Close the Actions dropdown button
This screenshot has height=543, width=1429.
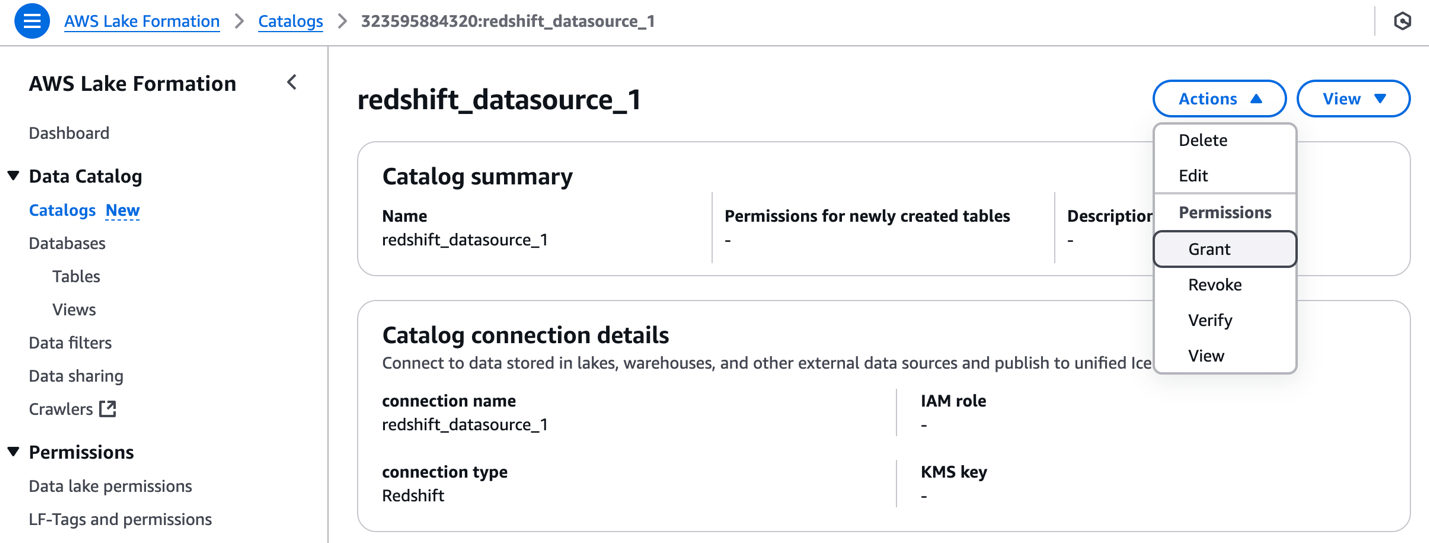pyautogui.click(x=1219, y=99)
